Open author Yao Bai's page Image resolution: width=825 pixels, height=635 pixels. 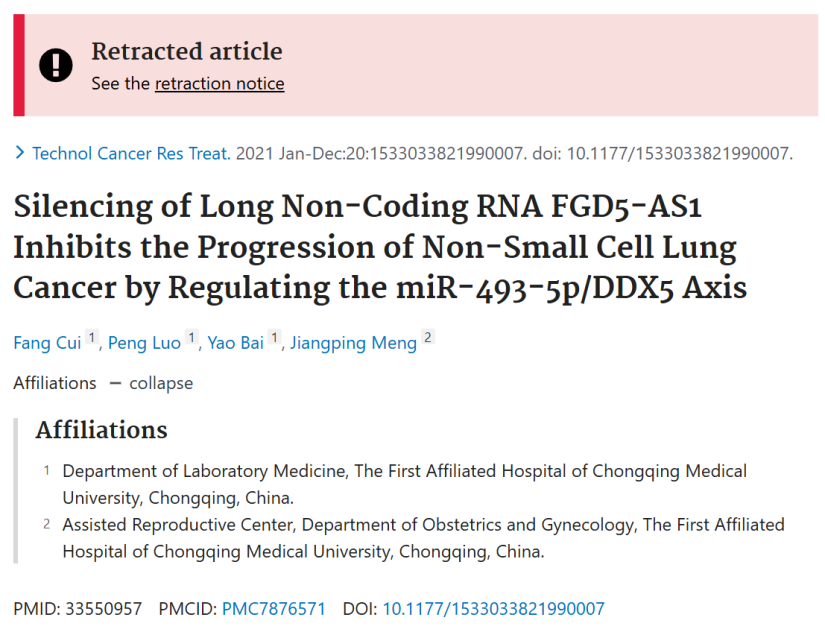click(235, 342)
